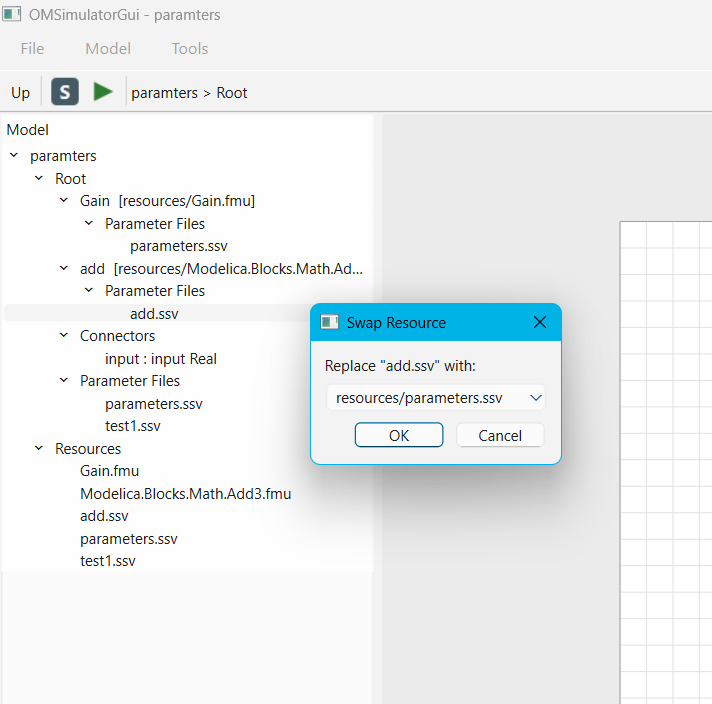Select Root item in tree
Screen dimensions: 712x704
[x=70, y=178]
